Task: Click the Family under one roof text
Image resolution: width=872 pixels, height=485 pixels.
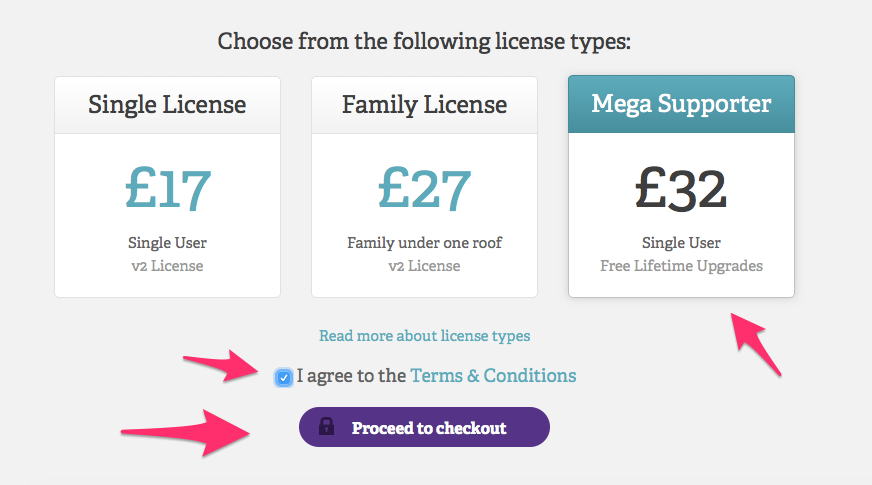Action: pyautogui.click(x=424, y=243)
